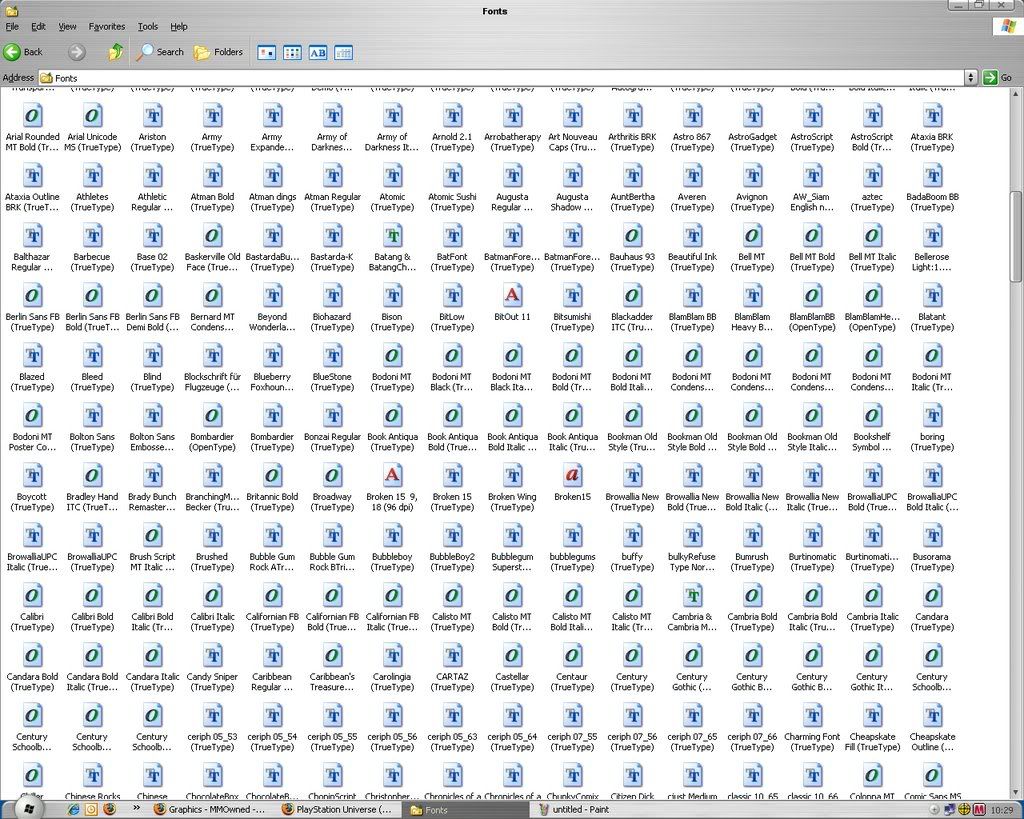Select the Atomic Sushi font icon

tap(452, 176)
